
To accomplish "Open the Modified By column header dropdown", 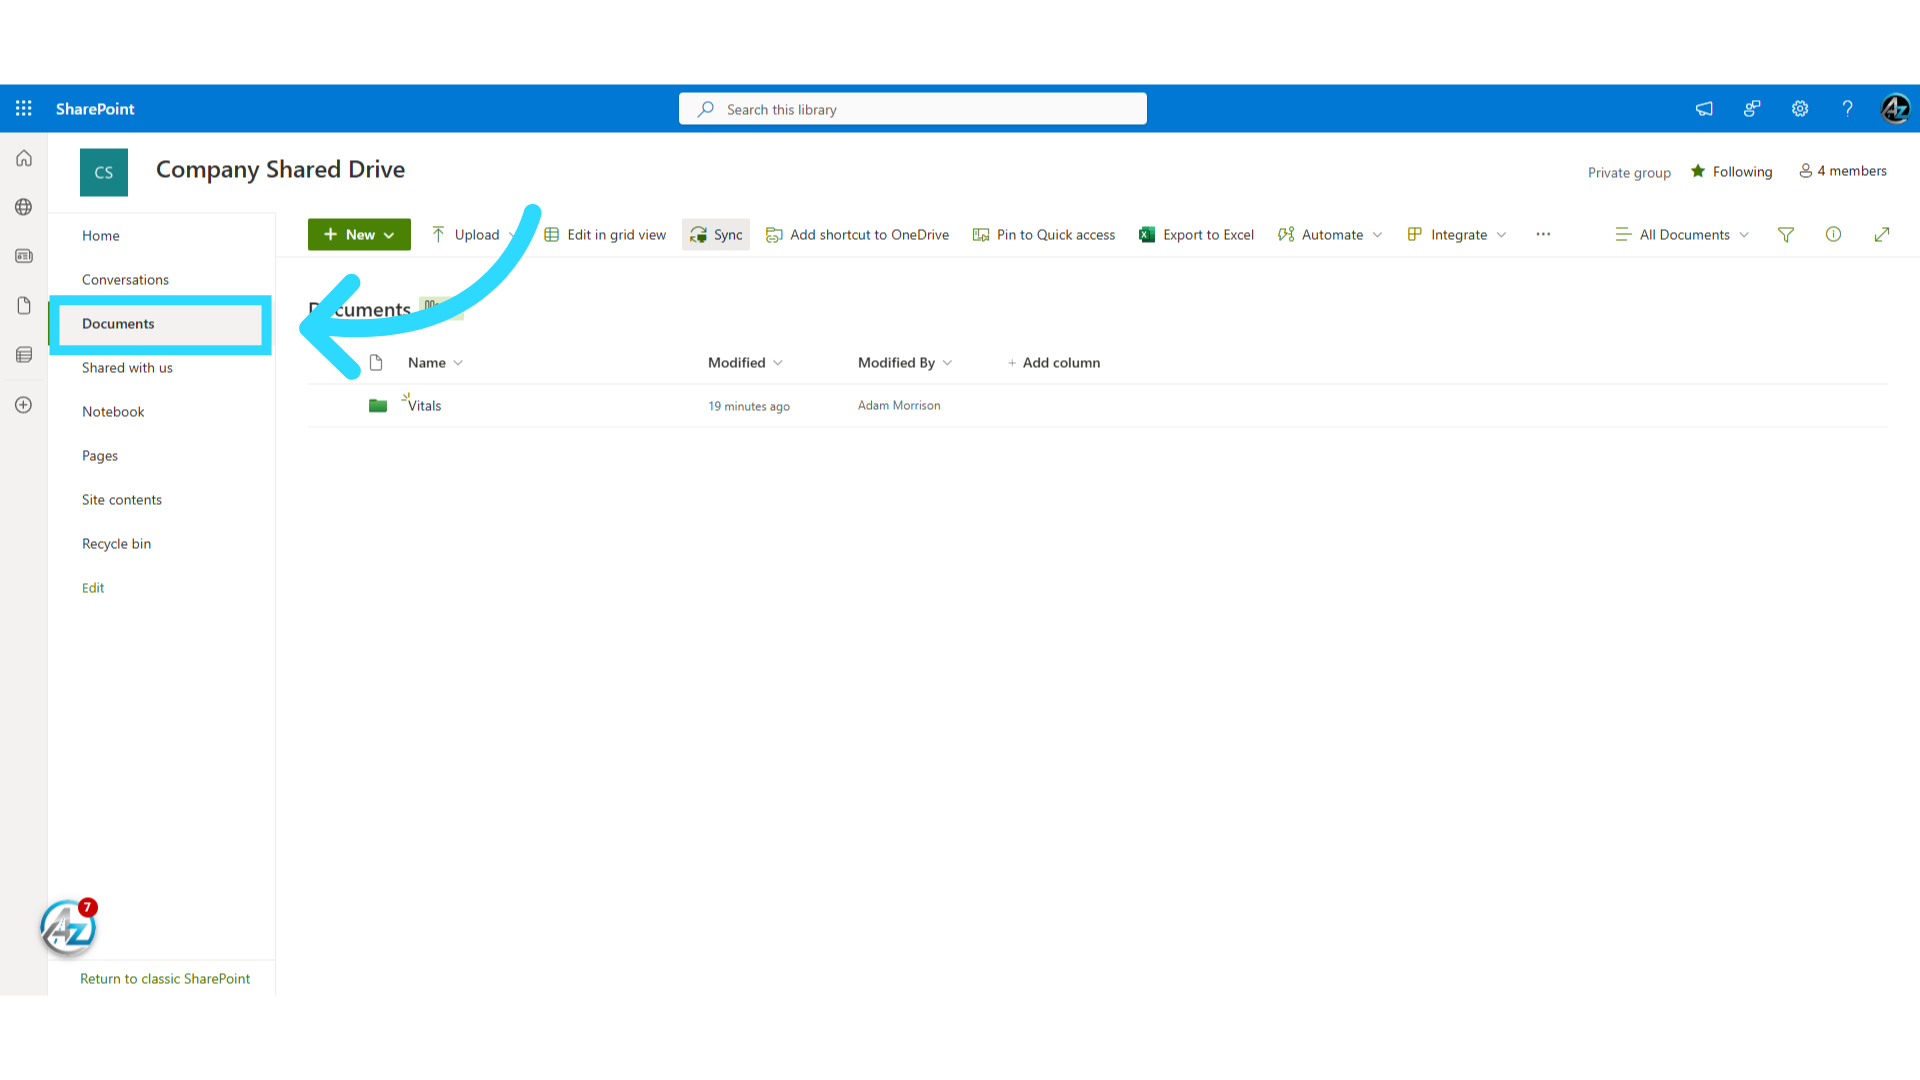I will [x=905, y=363].
